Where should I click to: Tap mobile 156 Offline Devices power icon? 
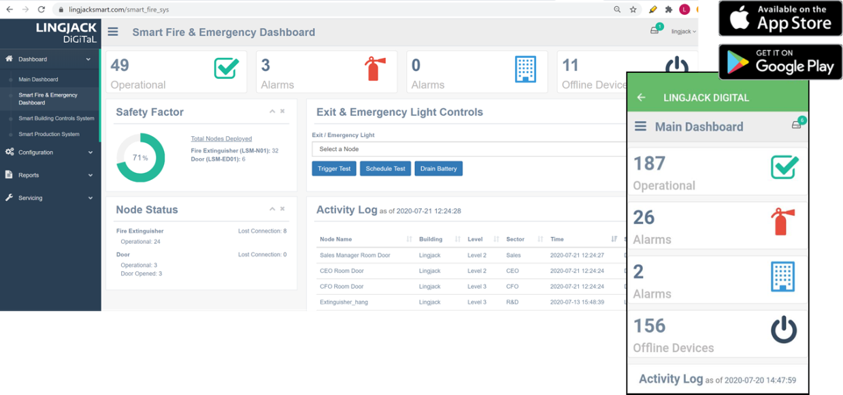tap(783, 329)
